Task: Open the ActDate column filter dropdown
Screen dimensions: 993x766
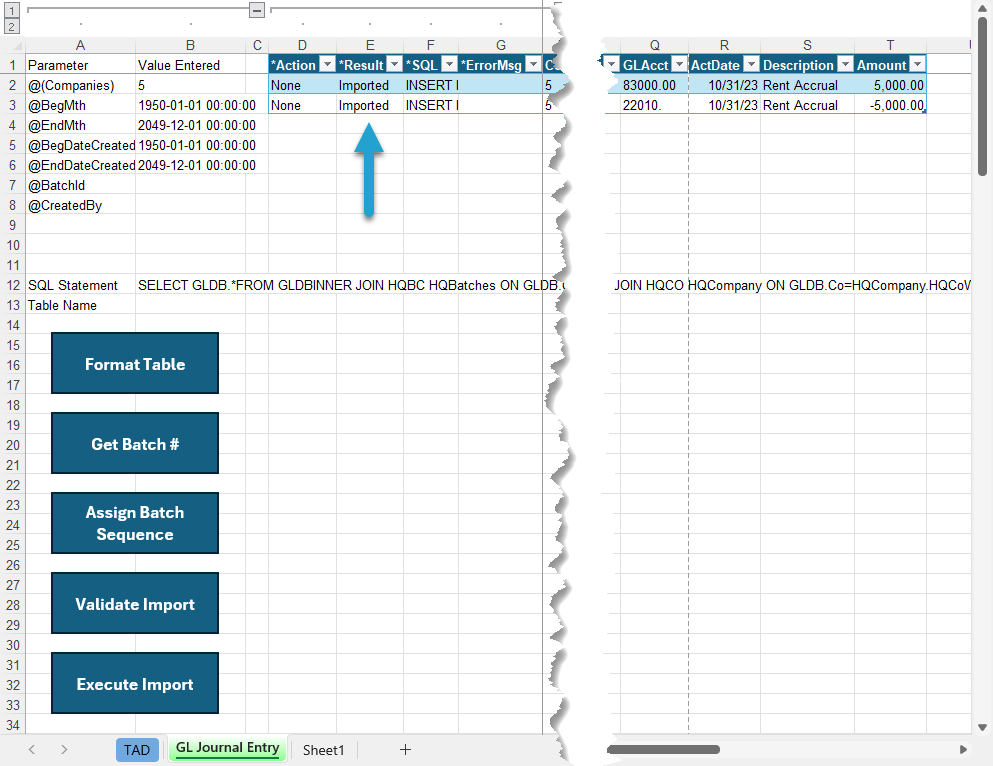Action: [751, 64]
